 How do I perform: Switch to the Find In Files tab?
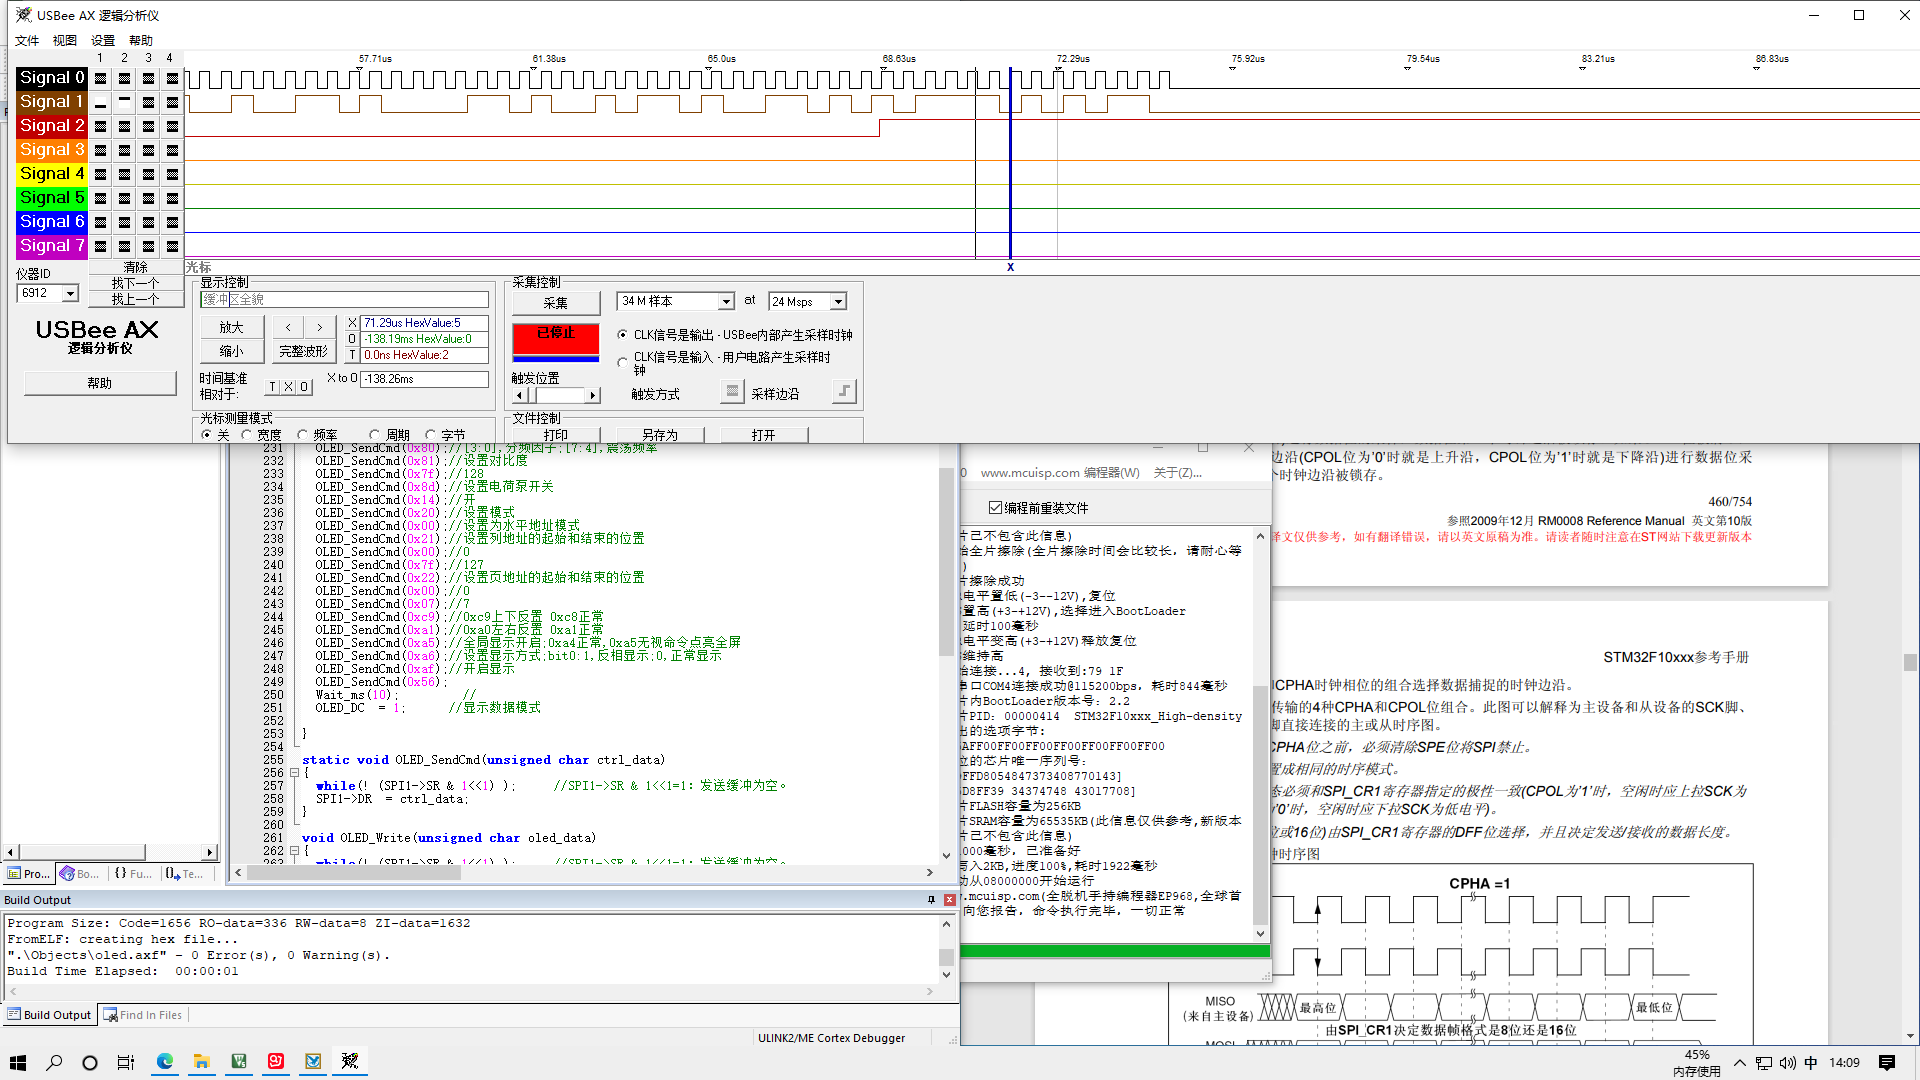pyautogui.click(x=143, y=1015)
